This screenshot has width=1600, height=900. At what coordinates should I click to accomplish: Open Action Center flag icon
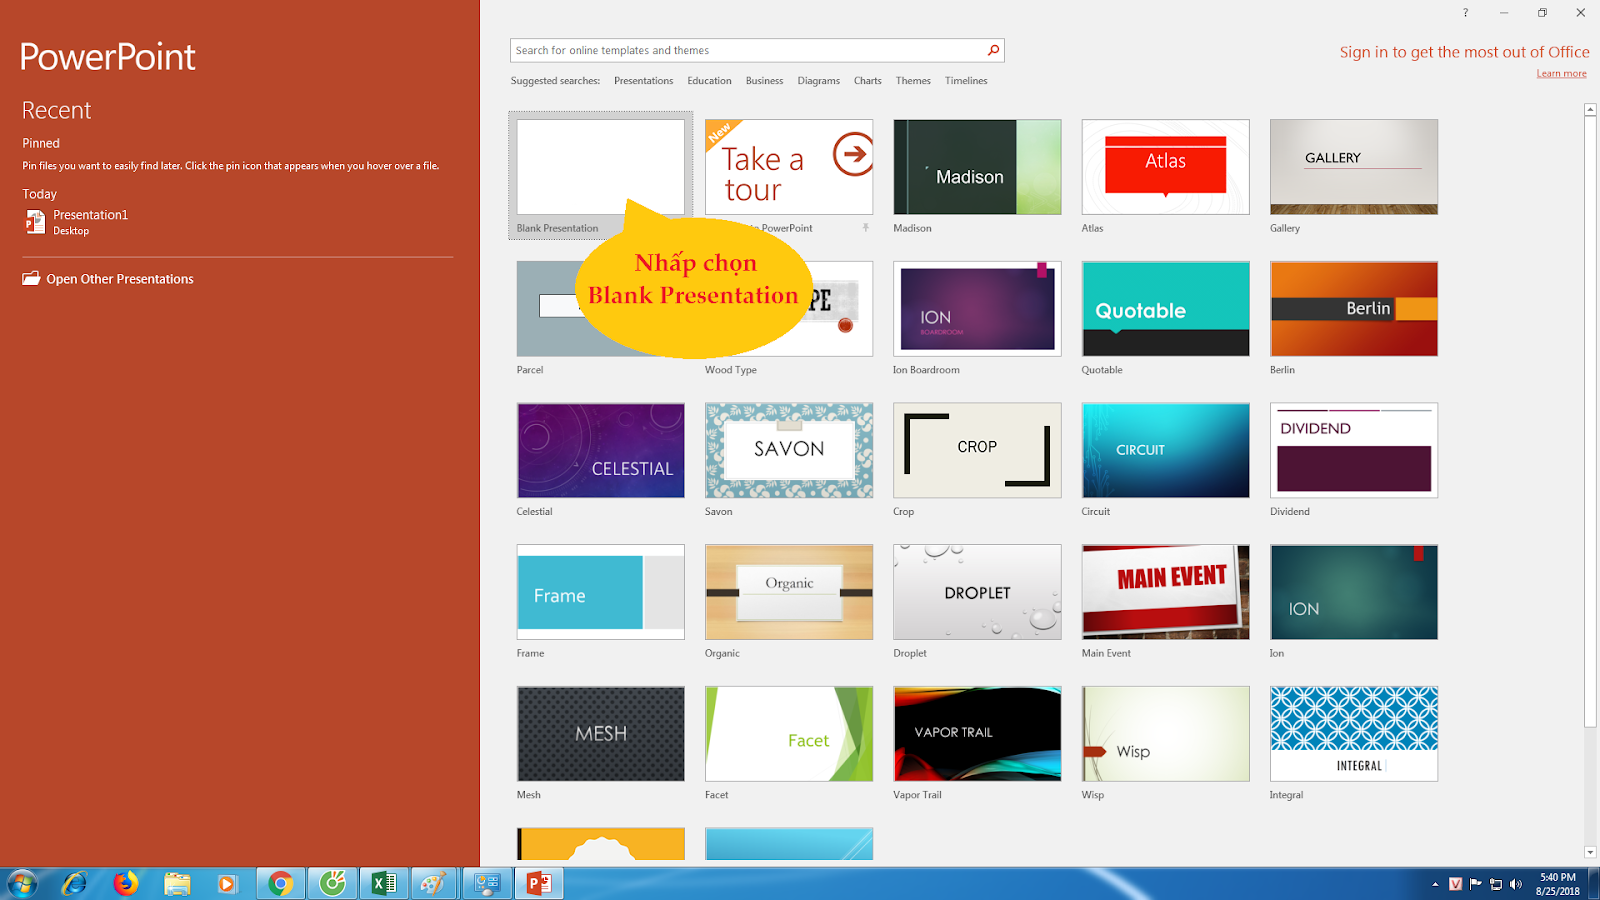click(x=1475, y=884)
